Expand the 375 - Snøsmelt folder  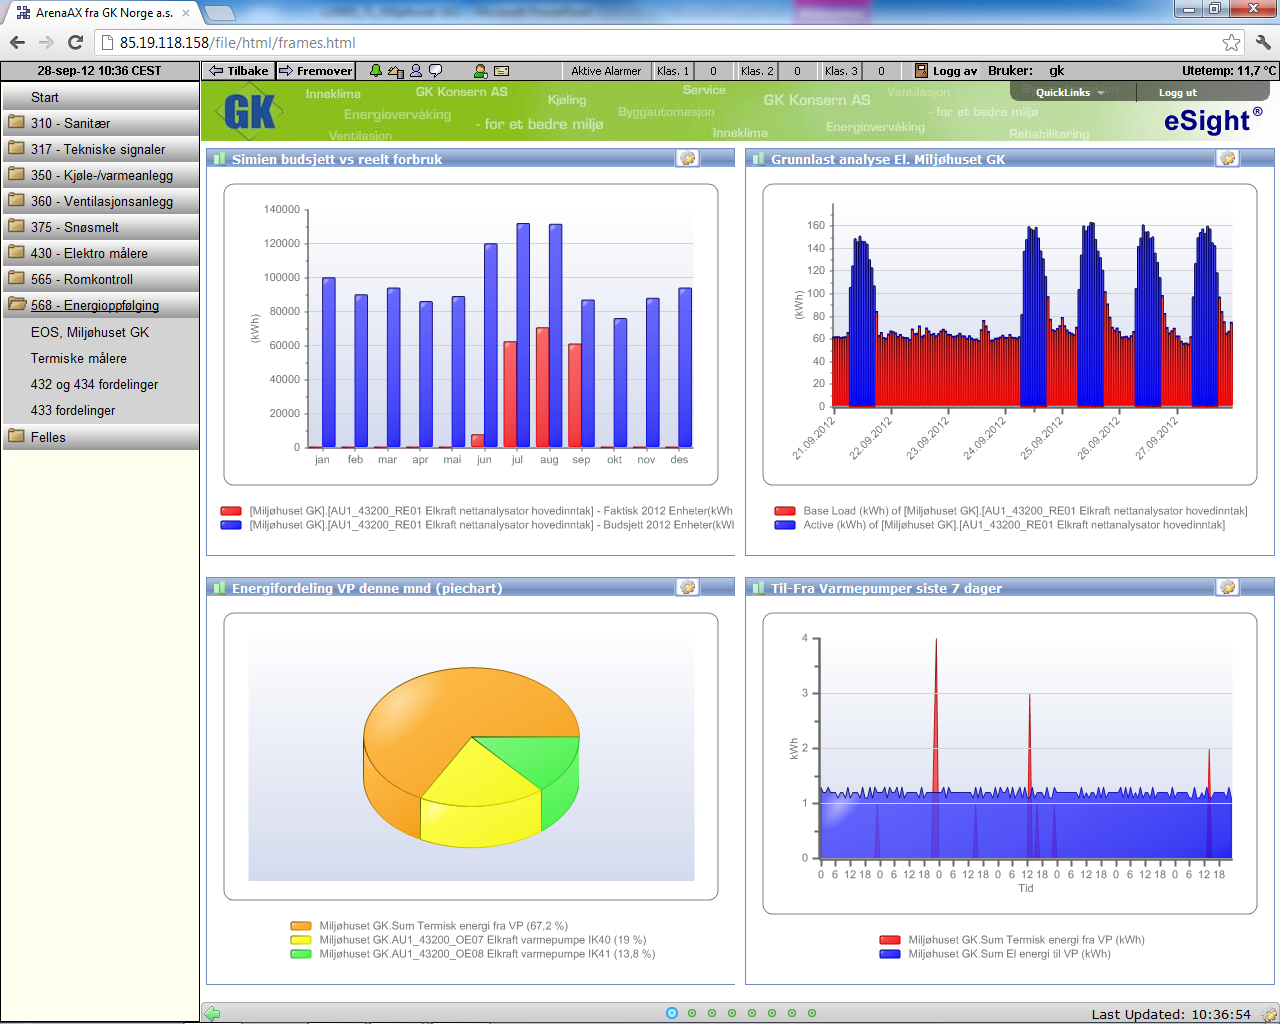click(x=101, y=227)
